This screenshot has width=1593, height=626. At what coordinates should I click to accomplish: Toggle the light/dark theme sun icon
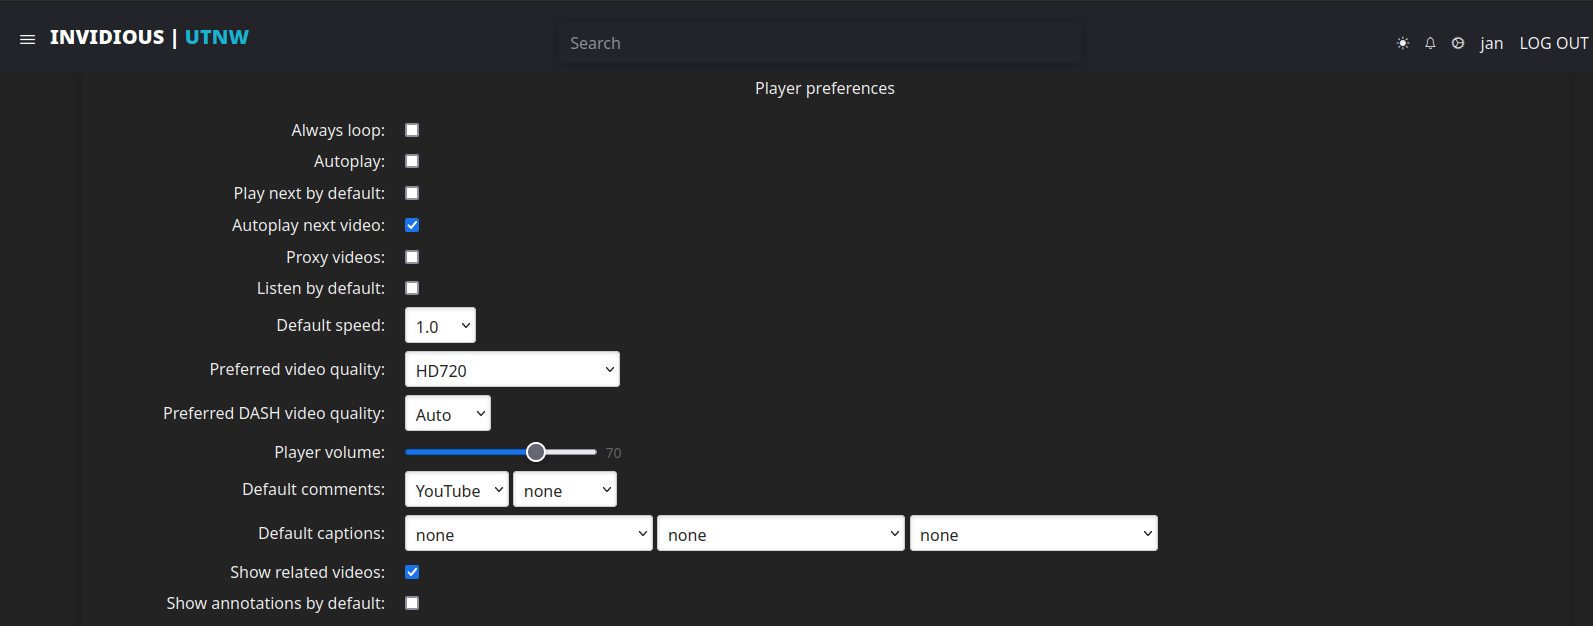point(1403,43)
